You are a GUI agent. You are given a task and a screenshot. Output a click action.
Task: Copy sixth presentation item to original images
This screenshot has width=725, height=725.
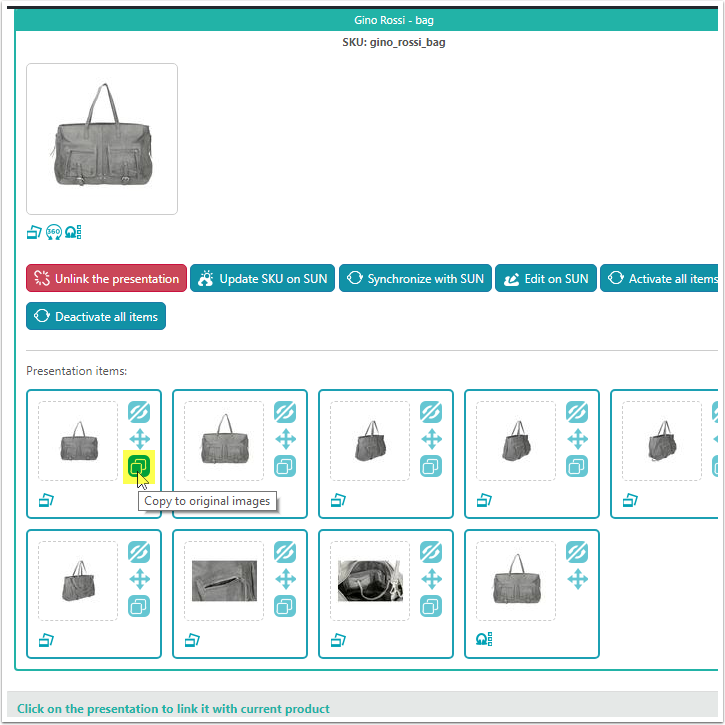(139, 606)
